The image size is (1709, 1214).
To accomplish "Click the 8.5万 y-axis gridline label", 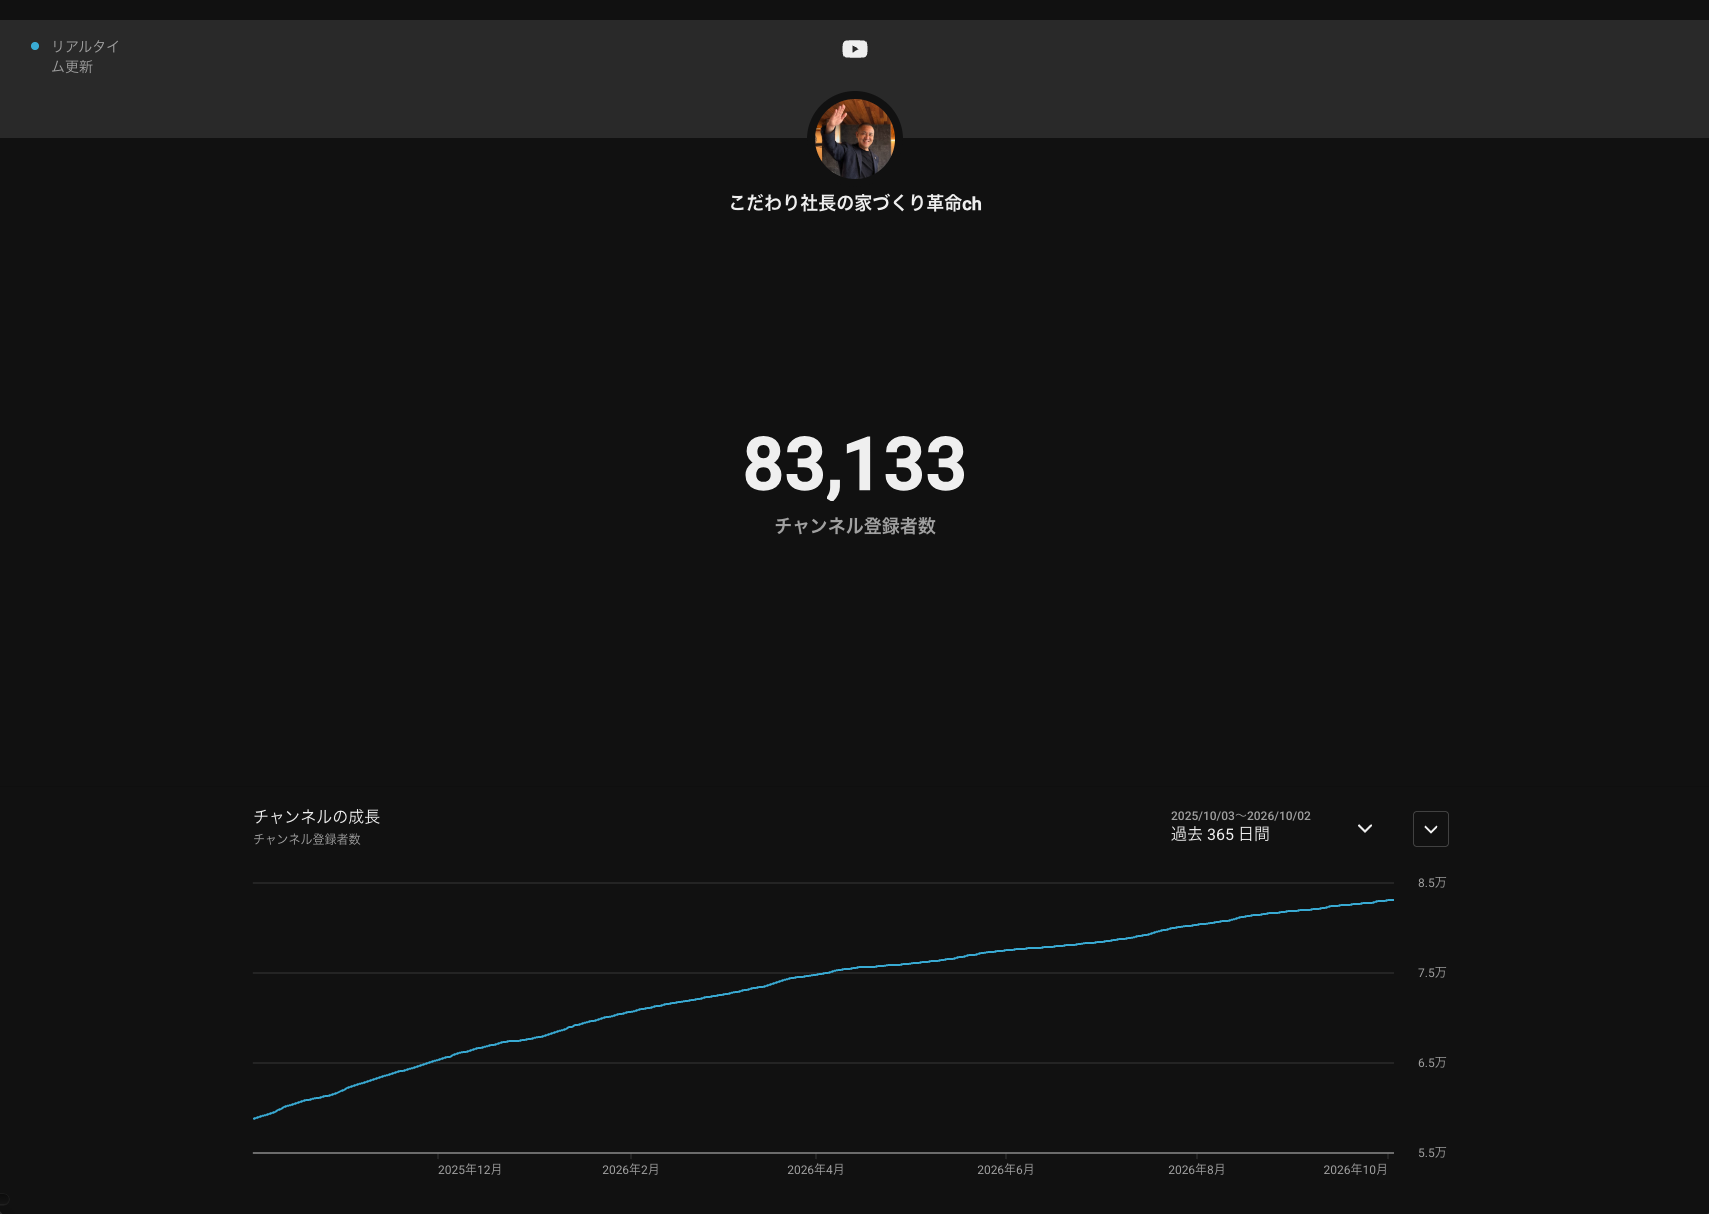I will tap(1432, 883).
